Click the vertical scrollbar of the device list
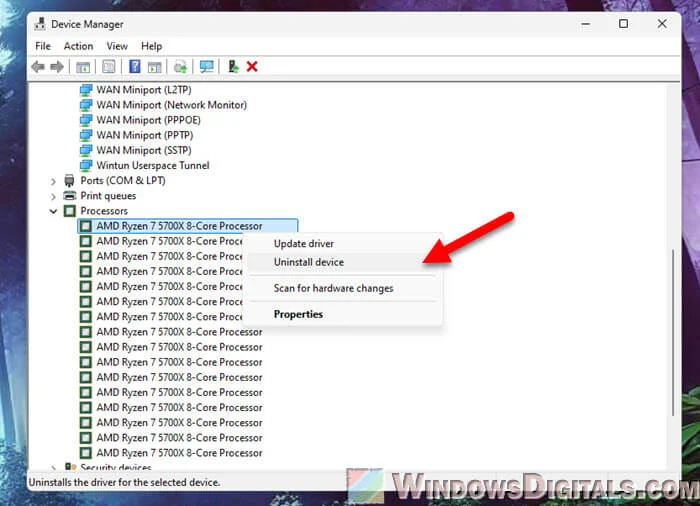 click(x=673, y=333)
